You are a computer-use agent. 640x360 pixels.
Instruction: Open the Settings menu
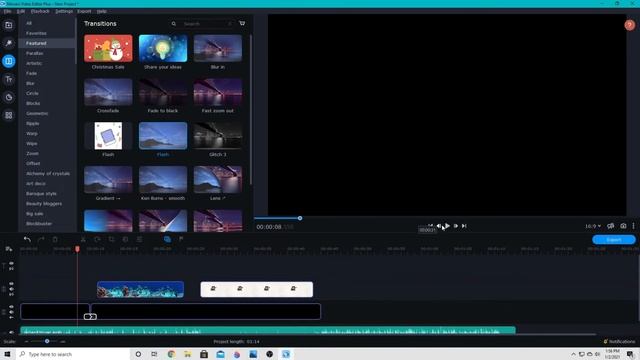[x=64, y=11]
